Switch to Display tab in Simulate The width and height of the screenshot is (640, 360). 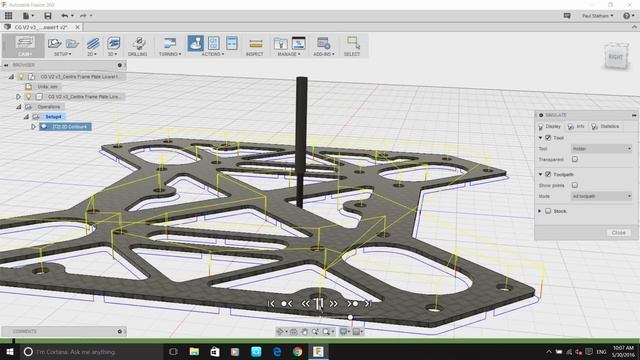(549, 127)
